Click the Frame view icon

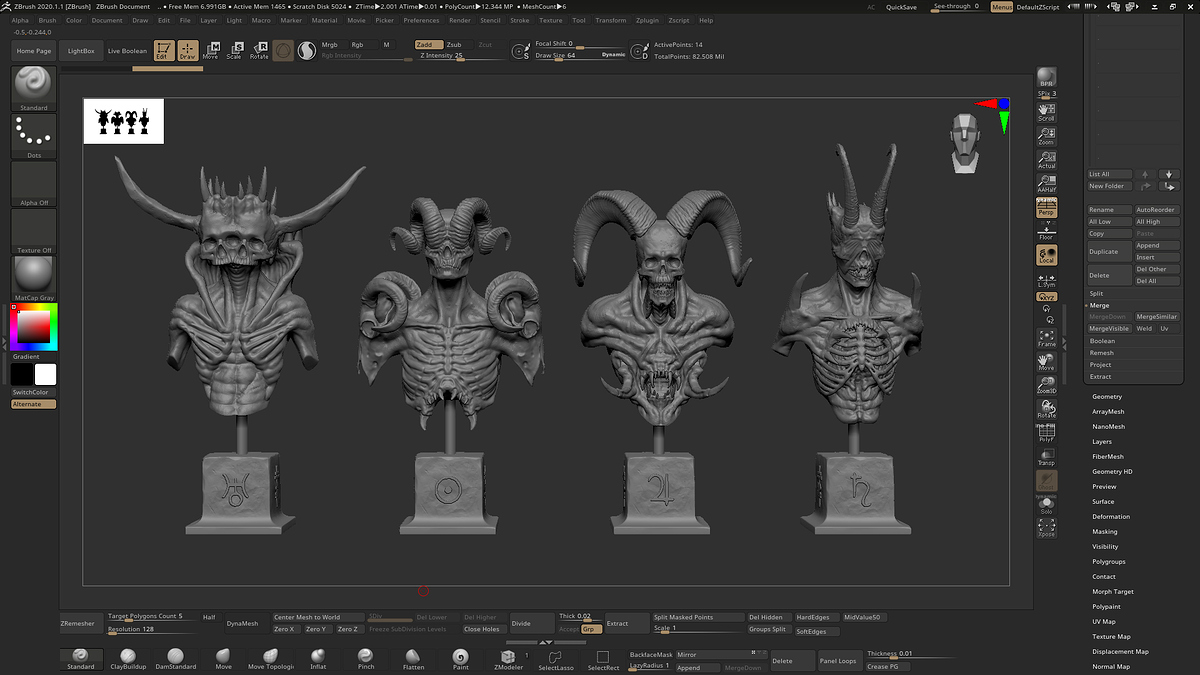coord(1046,338)
